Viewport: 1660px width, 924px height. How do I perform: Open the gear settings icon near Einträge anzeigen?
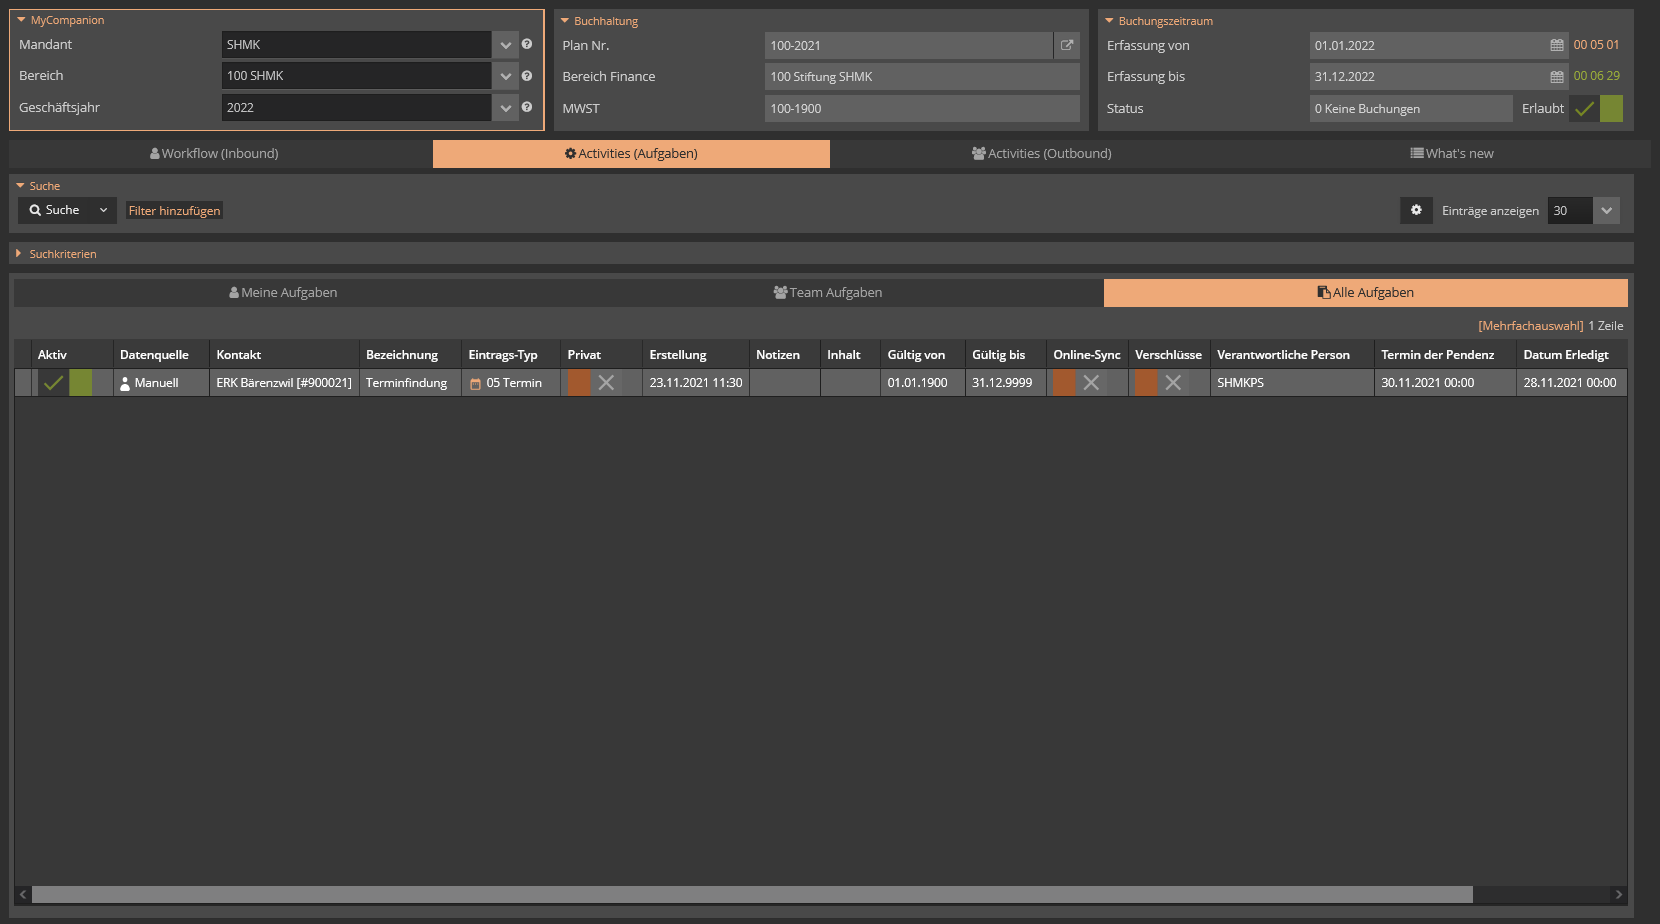click(x=1416, y=210)
